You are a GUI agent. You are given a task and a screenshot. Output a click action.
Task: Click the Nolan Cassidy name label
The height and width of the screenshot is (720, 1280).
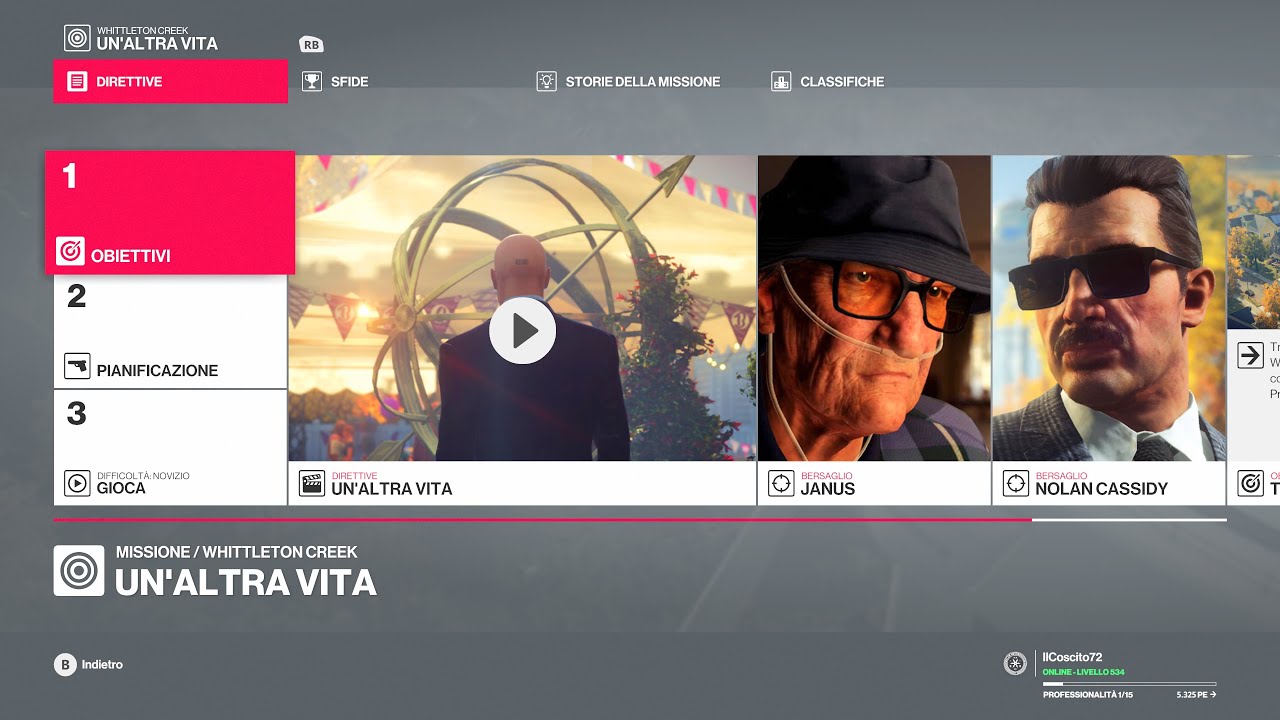click(1102, 489)
